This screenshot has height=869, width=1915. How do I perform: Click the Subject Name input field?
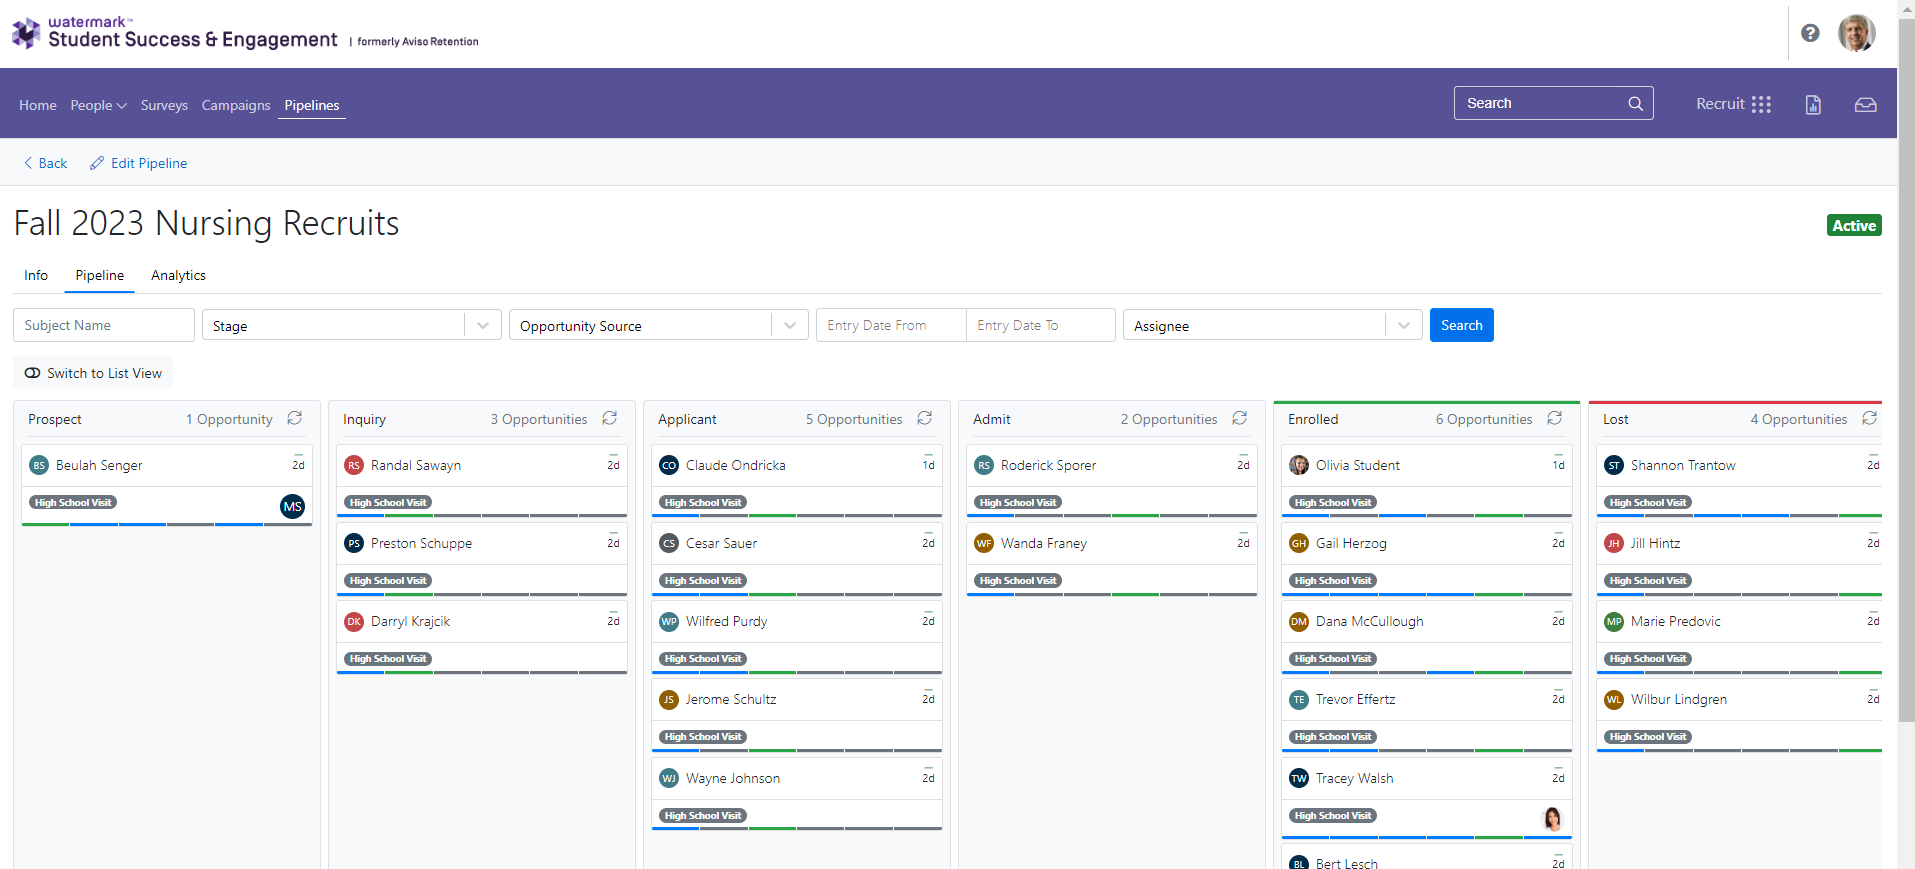(104, 325)
